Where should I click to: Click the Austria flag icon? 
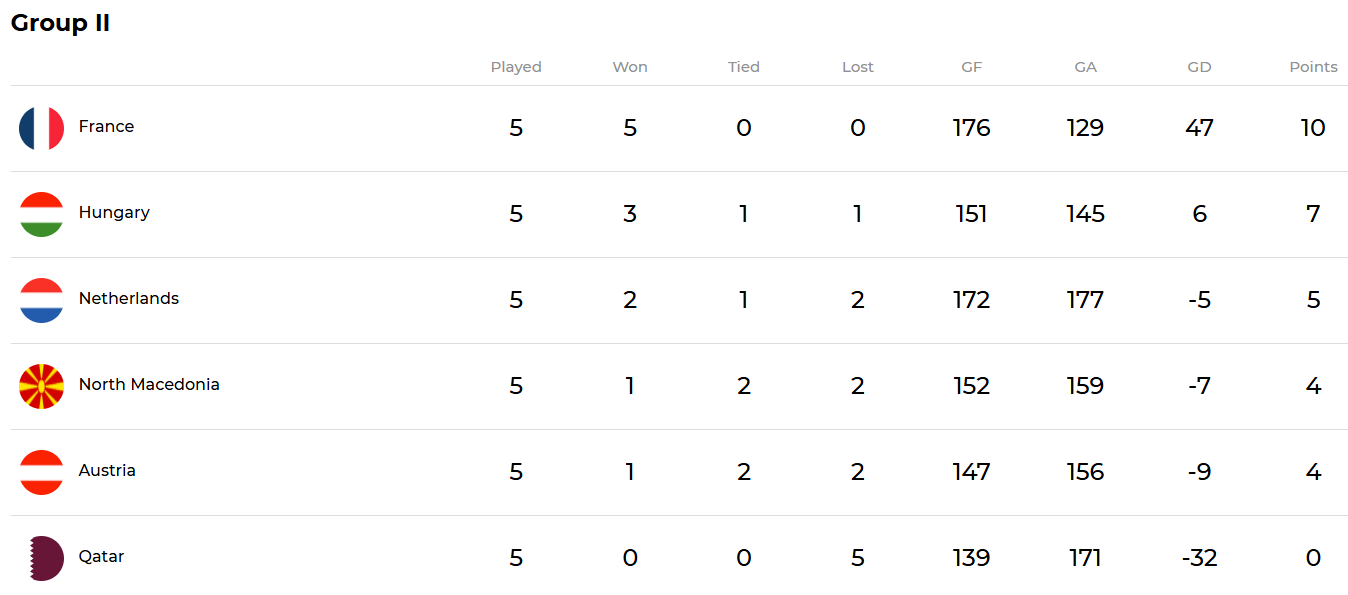tap(42, 472)
